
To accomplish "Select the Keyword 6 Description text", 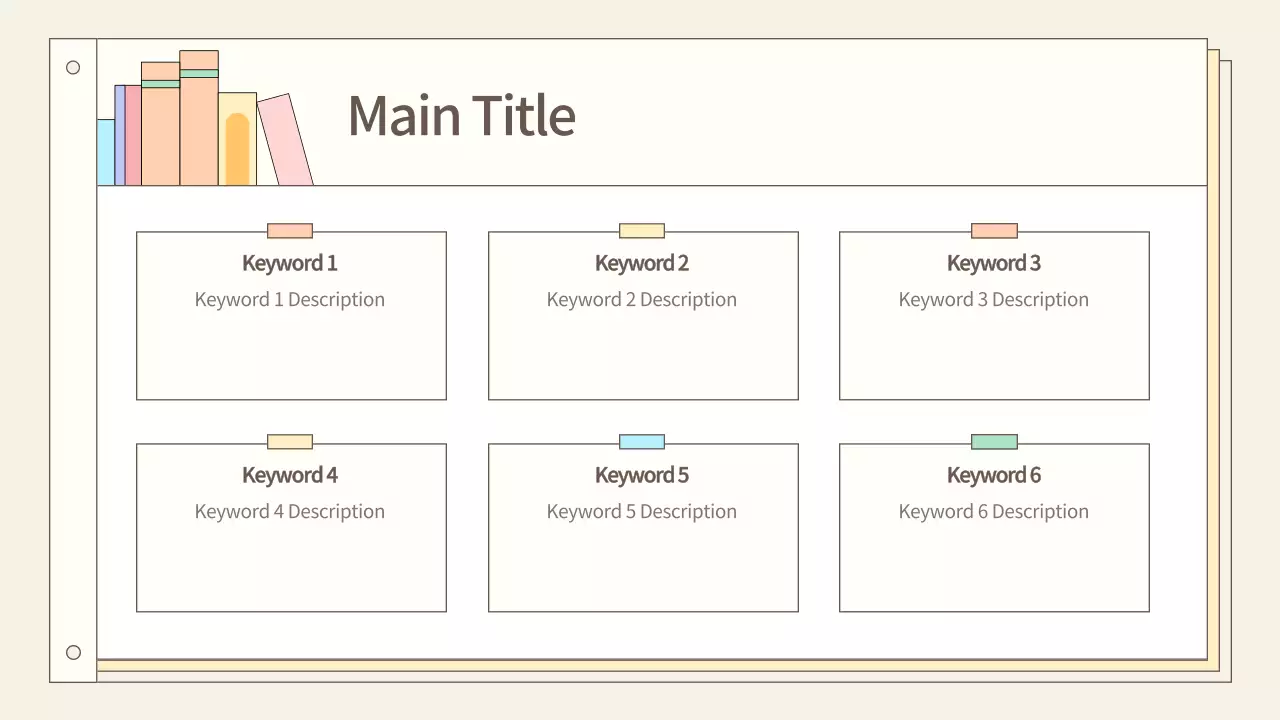I will click(994, 512).
